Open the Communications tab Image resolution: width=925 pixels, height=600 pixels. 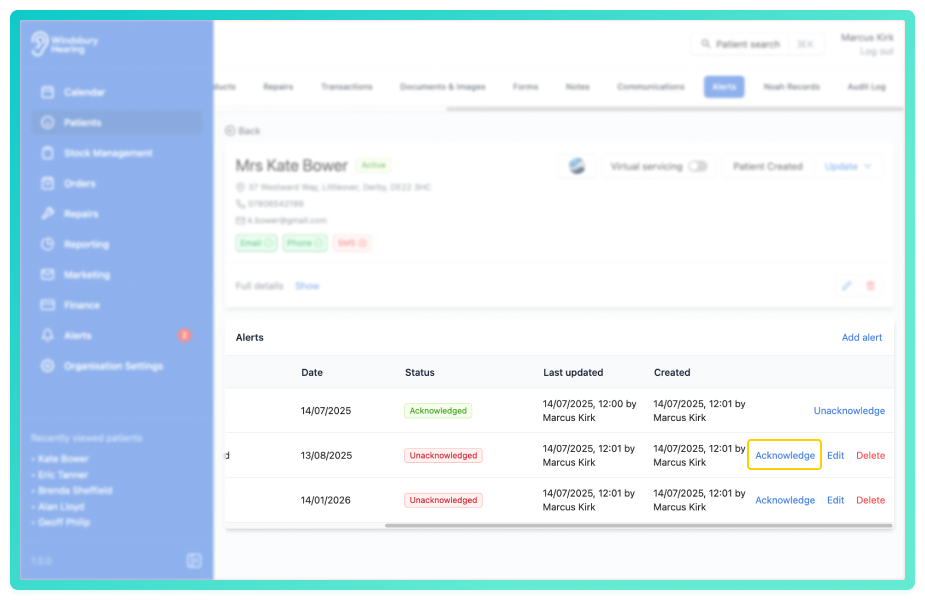(651, 87)
